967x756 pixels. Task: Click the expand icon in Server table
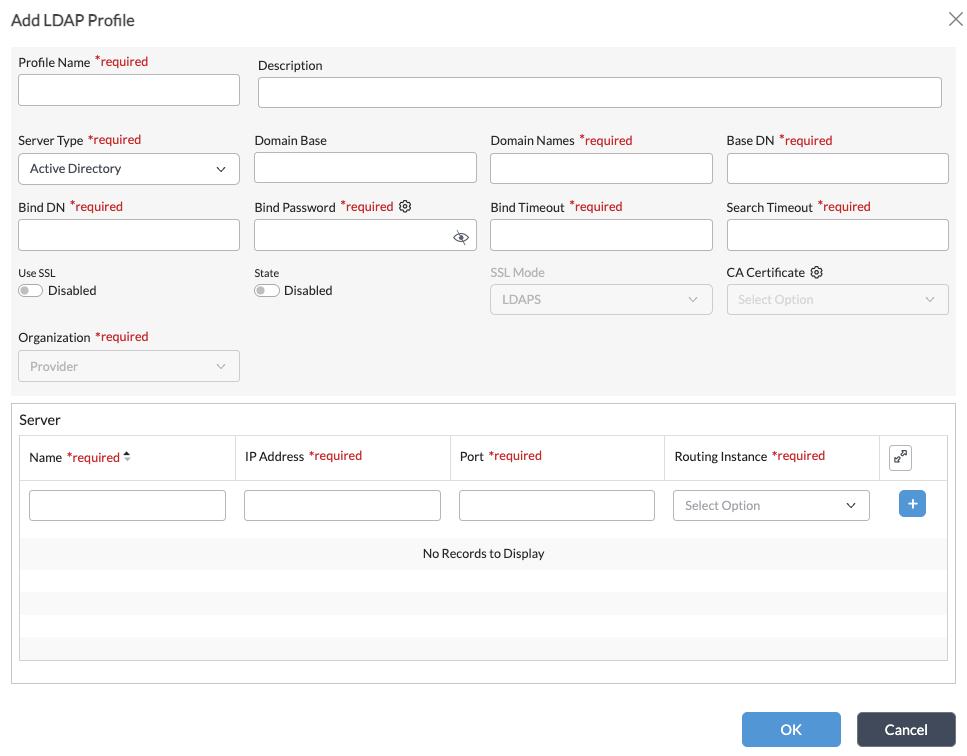click(900, 457)
